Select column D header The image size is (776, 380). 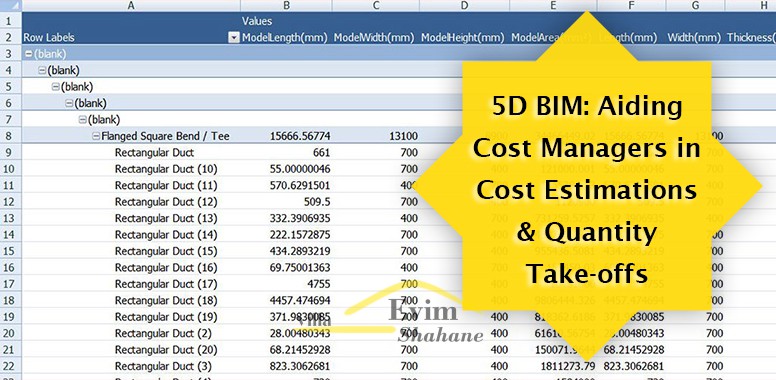point(464,5)
